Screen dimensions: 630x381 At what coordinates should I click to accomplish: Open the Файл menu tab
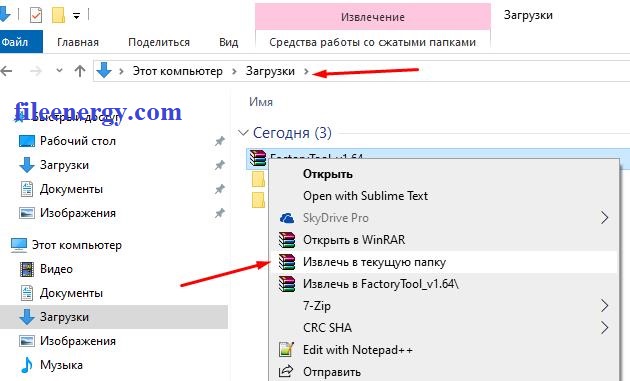coord(21,42)
